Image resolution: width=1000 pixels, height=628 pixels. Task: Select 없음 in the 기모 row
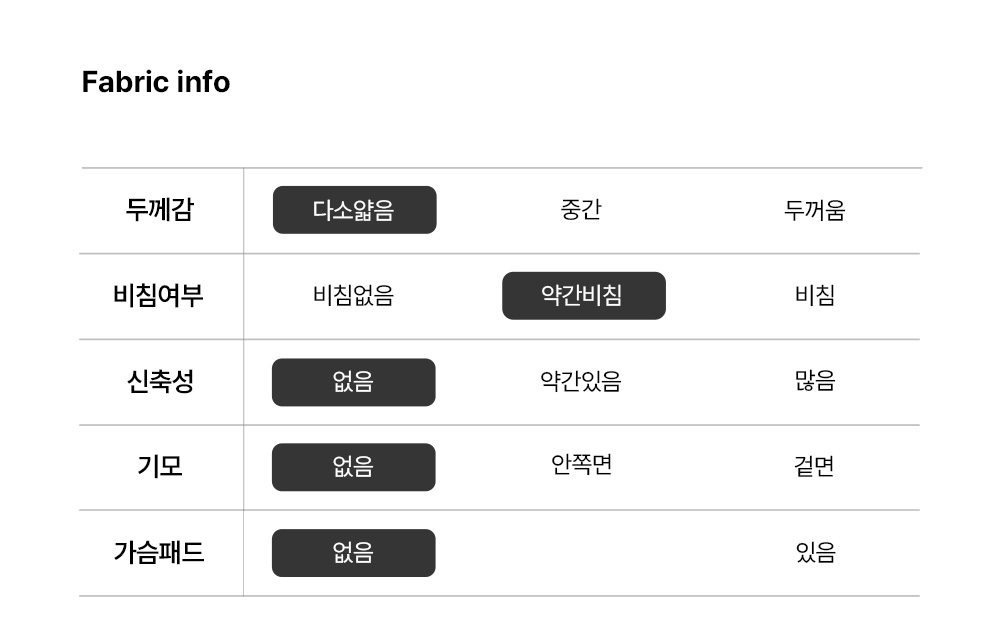click(353, 467)
